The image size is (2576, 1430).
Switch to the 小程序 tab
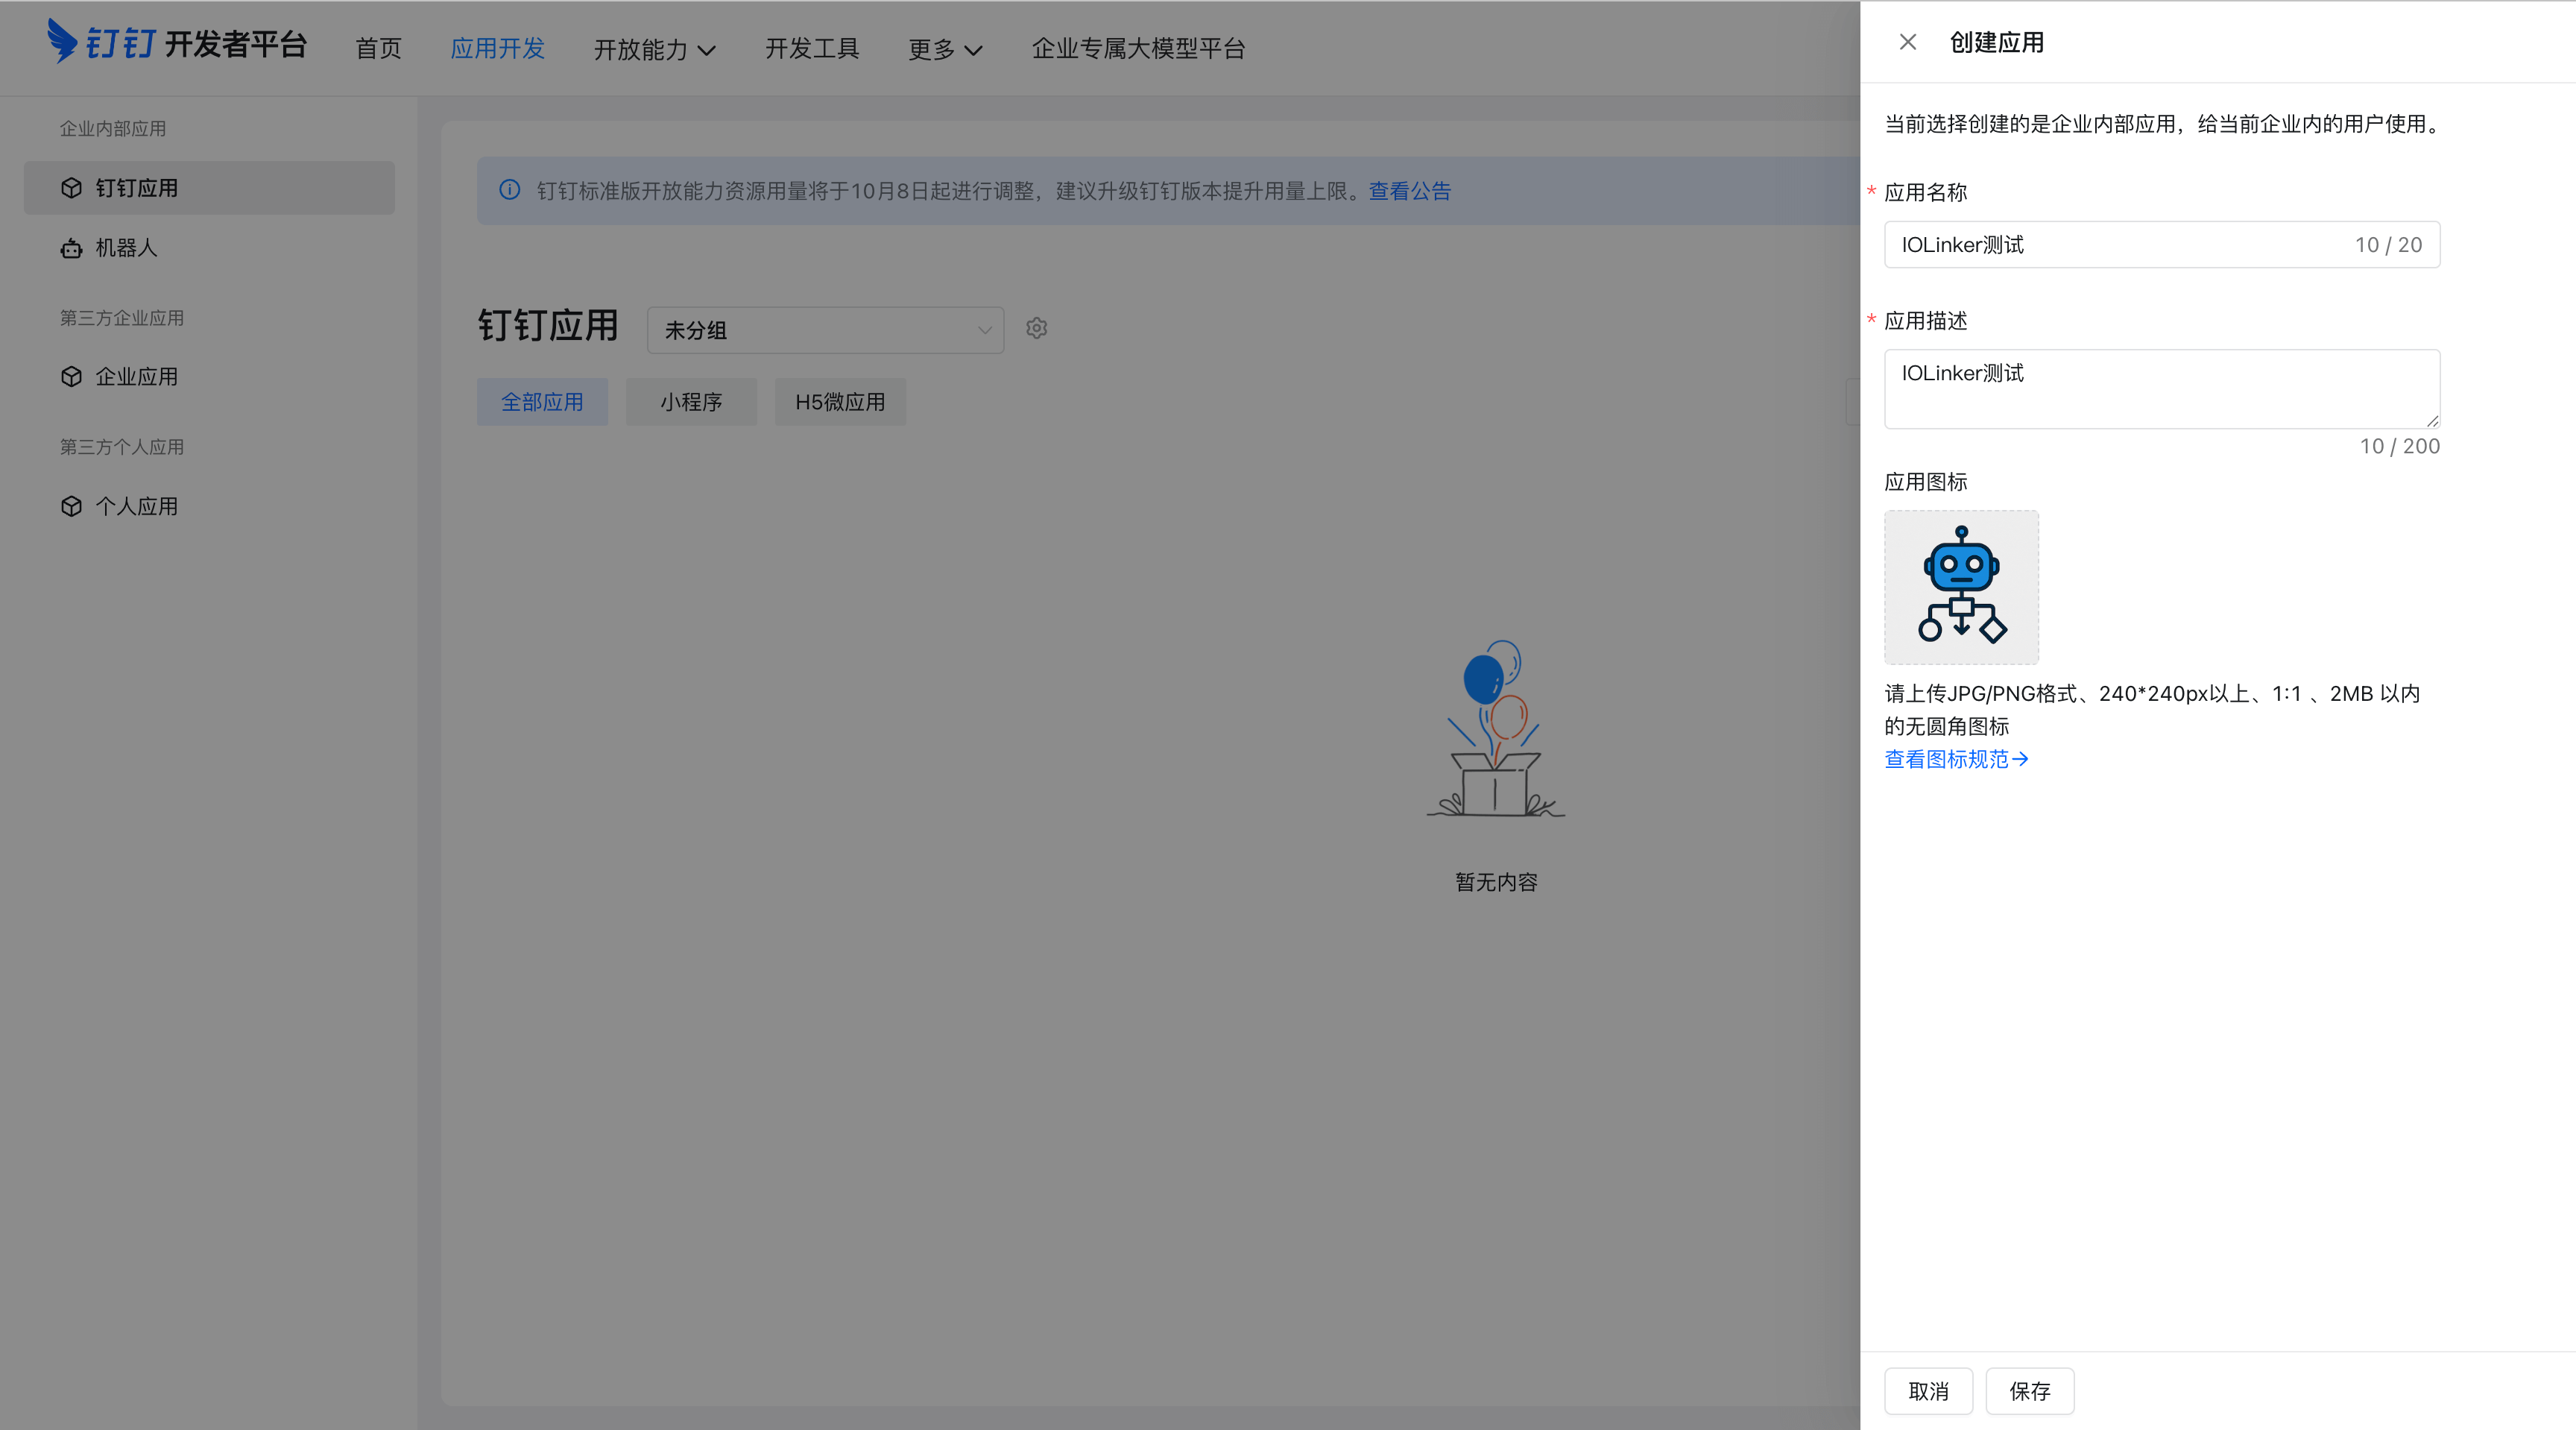691,401
